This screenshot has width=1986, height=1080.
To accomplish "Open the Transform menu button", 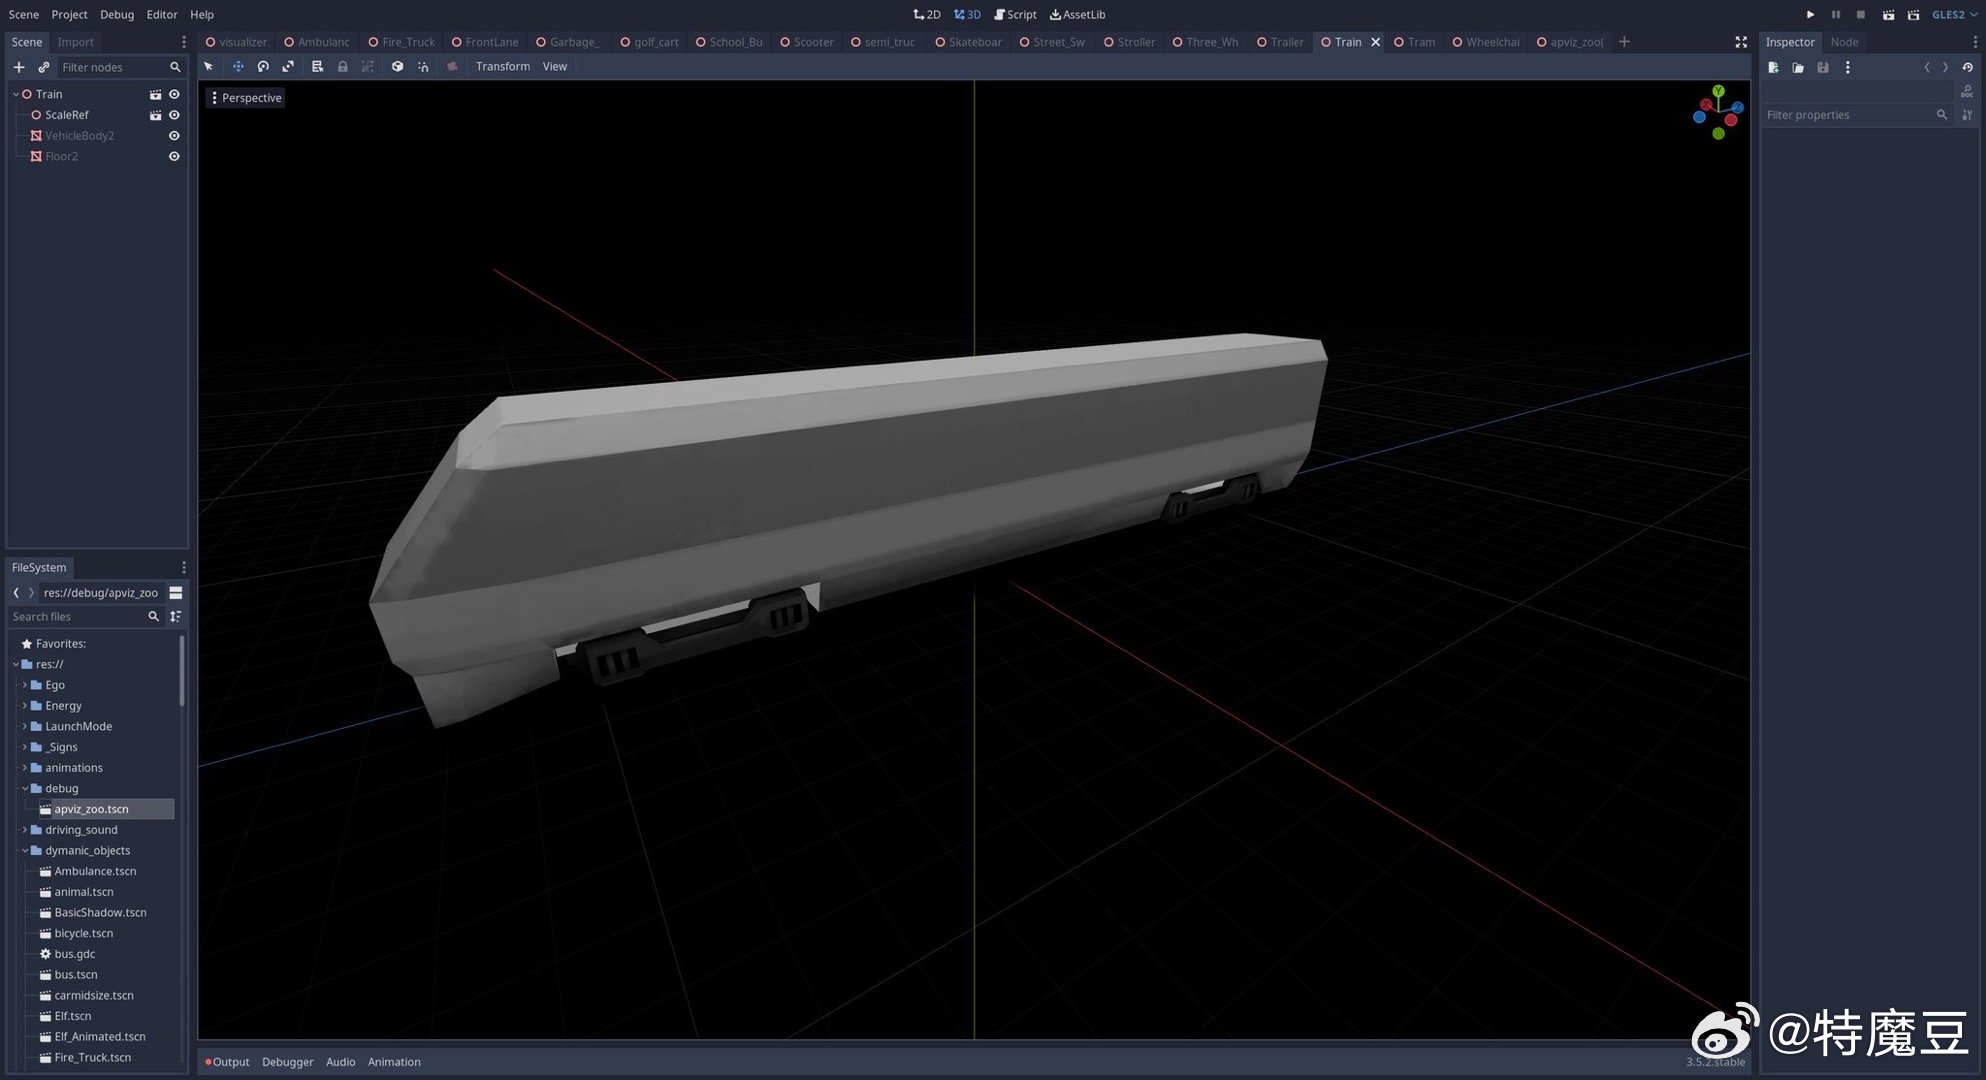I will (502, 67).
